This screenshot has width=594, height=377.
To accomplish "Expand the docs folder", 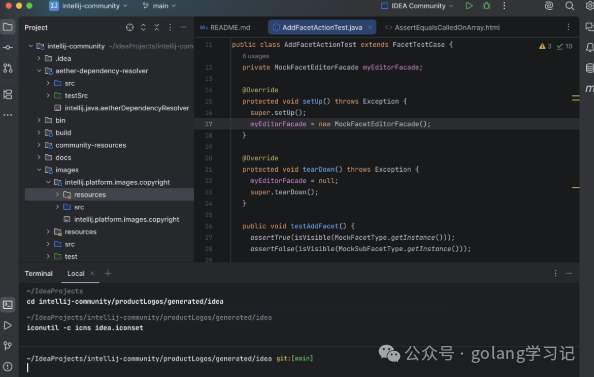I will click(39, 157).
